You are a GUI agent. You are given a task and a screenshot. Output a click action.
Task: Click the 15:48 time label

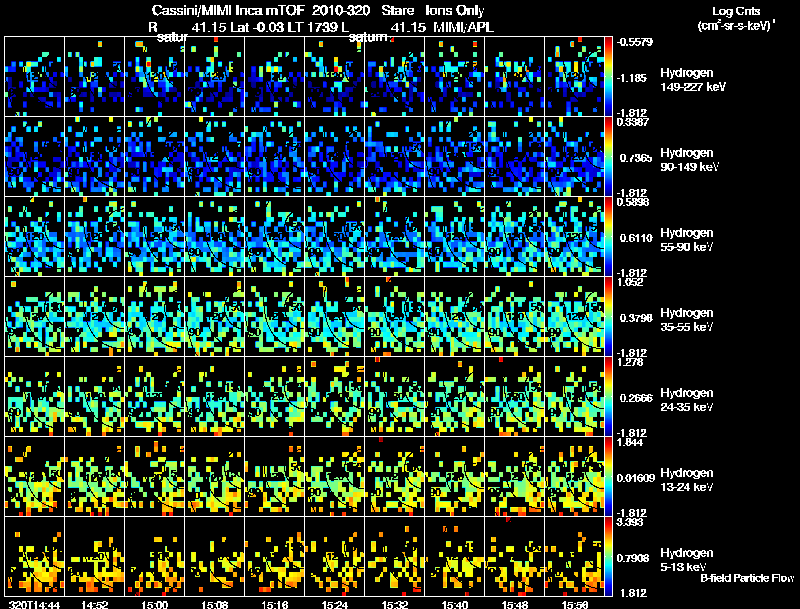pyautogui.click(x=514, y=604)
